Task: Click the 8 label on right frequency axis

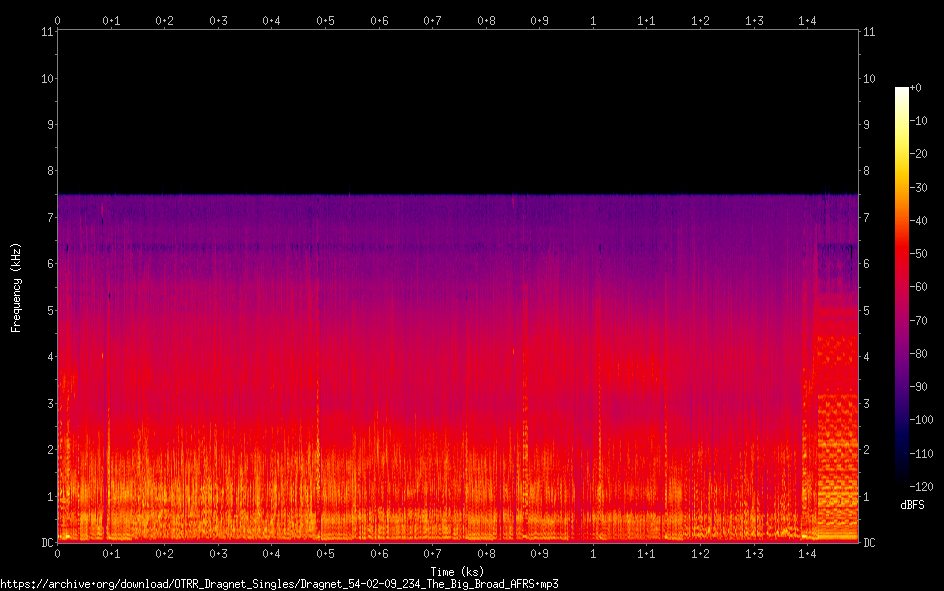Action: tap(867, 171)
